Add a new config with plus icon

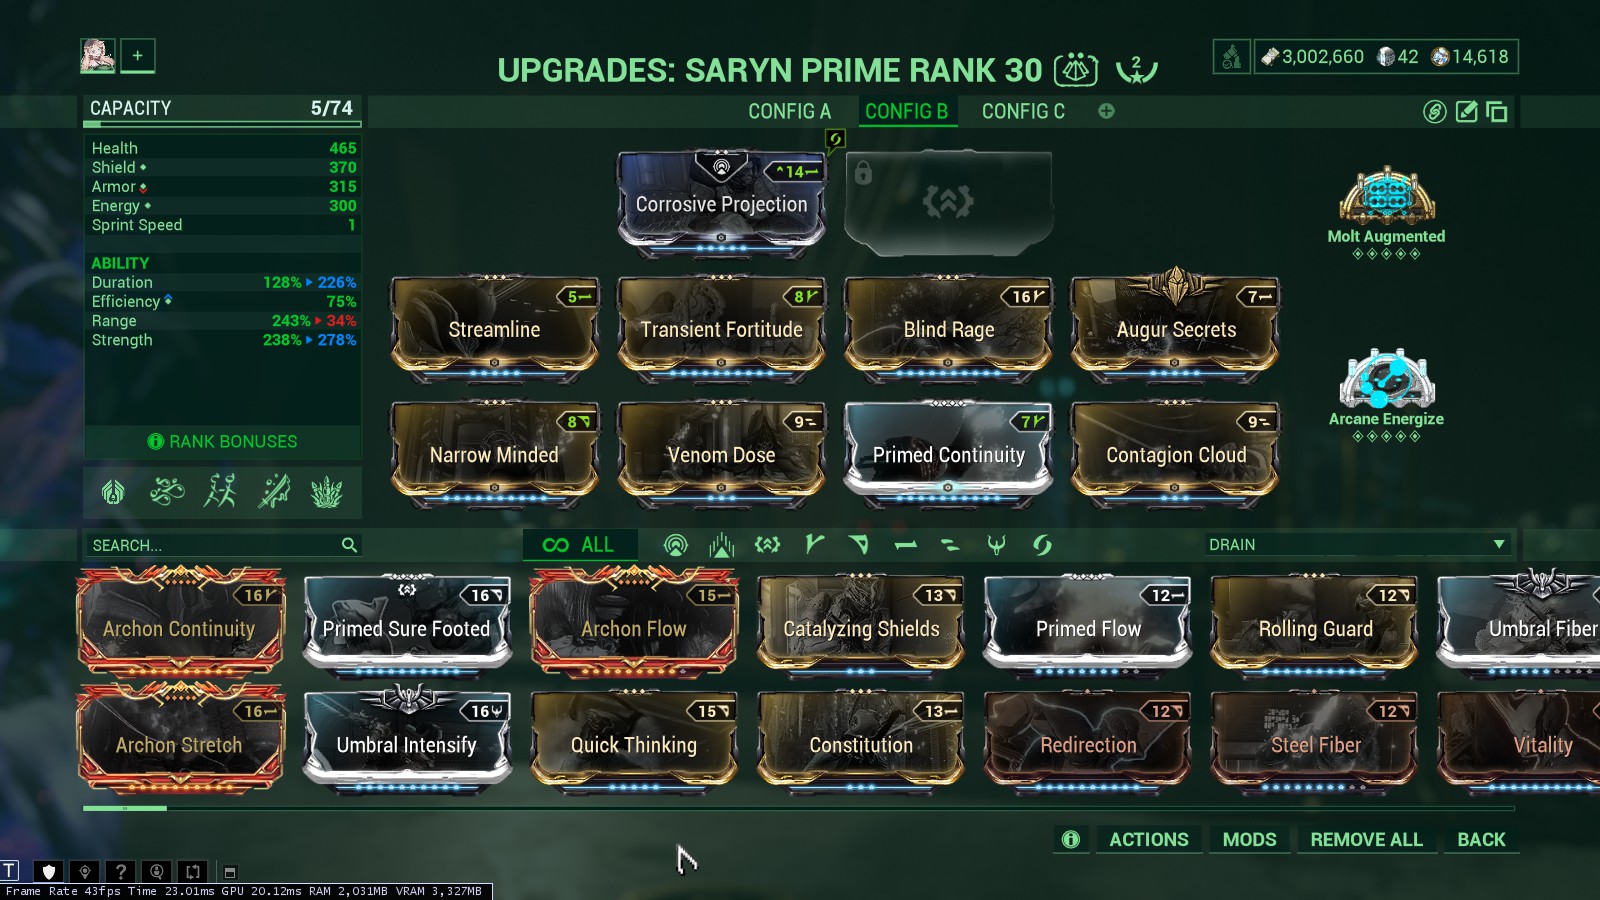click(x=1106, y=111)
